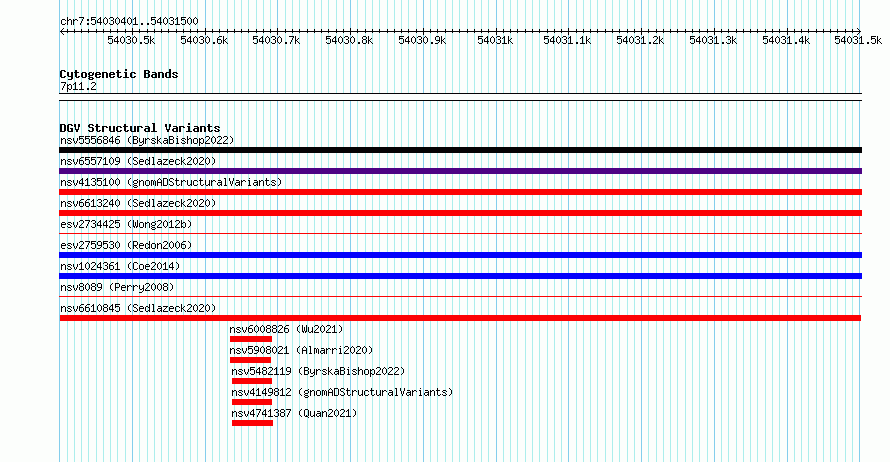
Task: Select the short red nsv4741387 bar
Action: click(x=253, y=423)
